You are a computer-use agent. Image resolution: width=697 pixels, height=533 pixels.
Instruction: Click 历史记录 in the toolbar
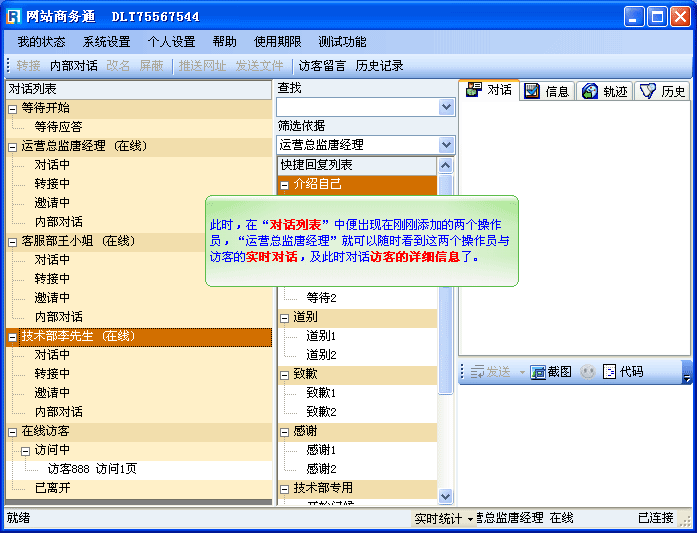[379, 66]
